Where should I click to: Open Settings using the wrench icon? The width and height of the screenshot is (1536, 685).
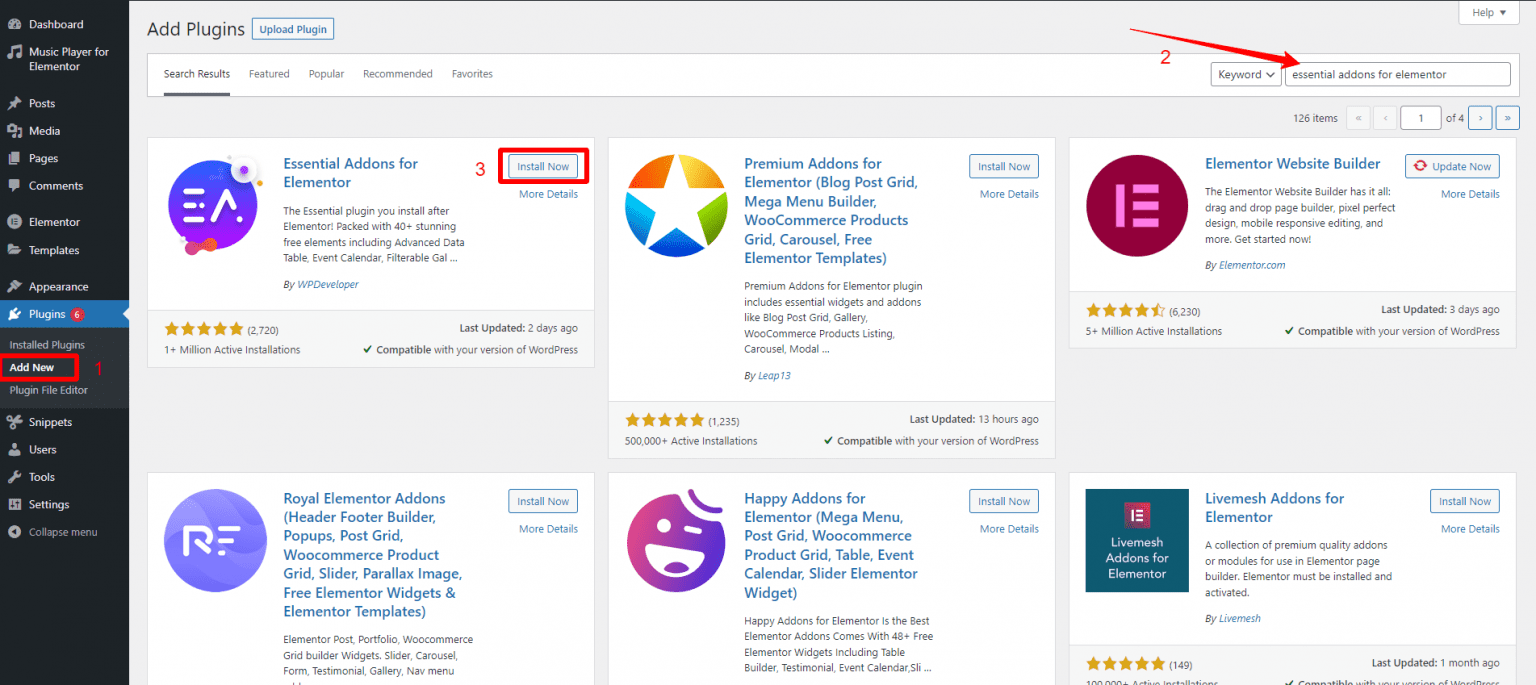(x=14, y=504)
